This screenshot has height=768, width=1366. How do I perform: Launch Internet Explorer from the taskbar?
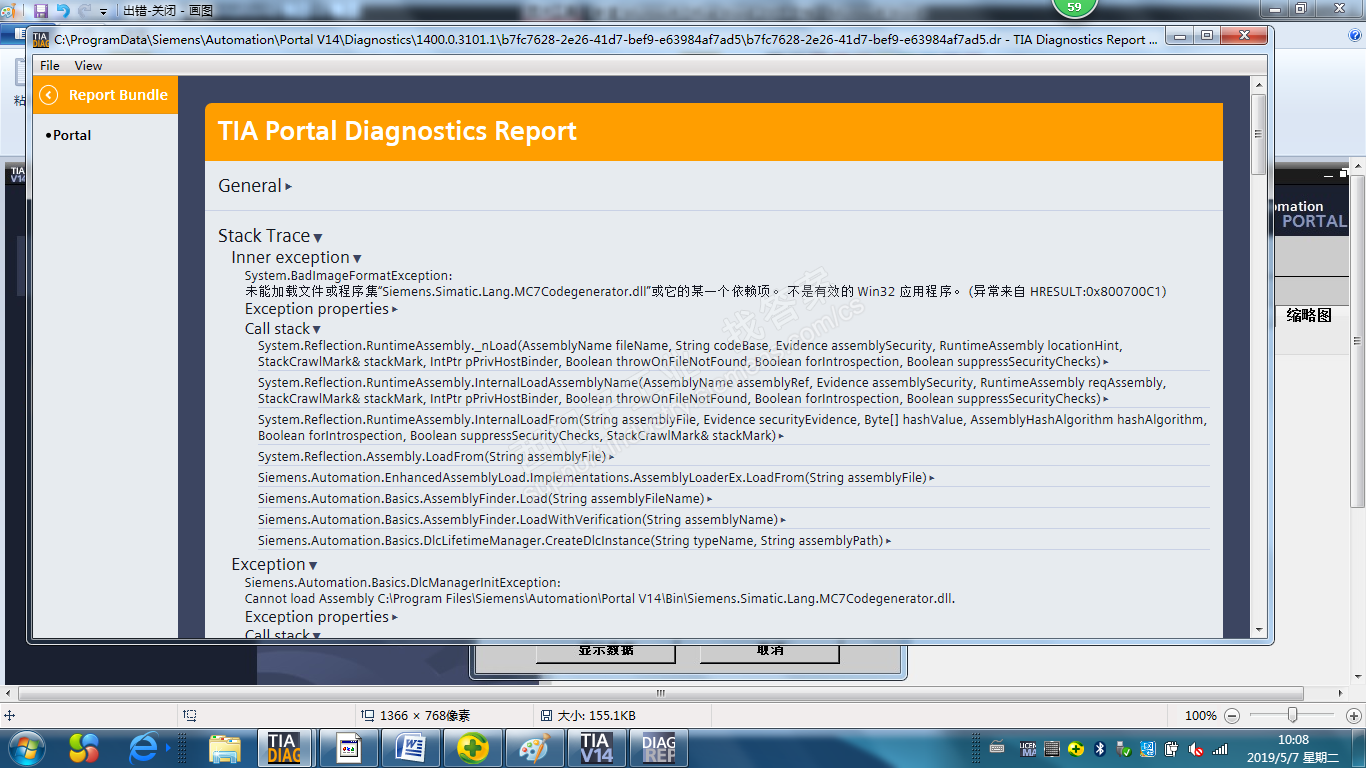click(145, 748)
